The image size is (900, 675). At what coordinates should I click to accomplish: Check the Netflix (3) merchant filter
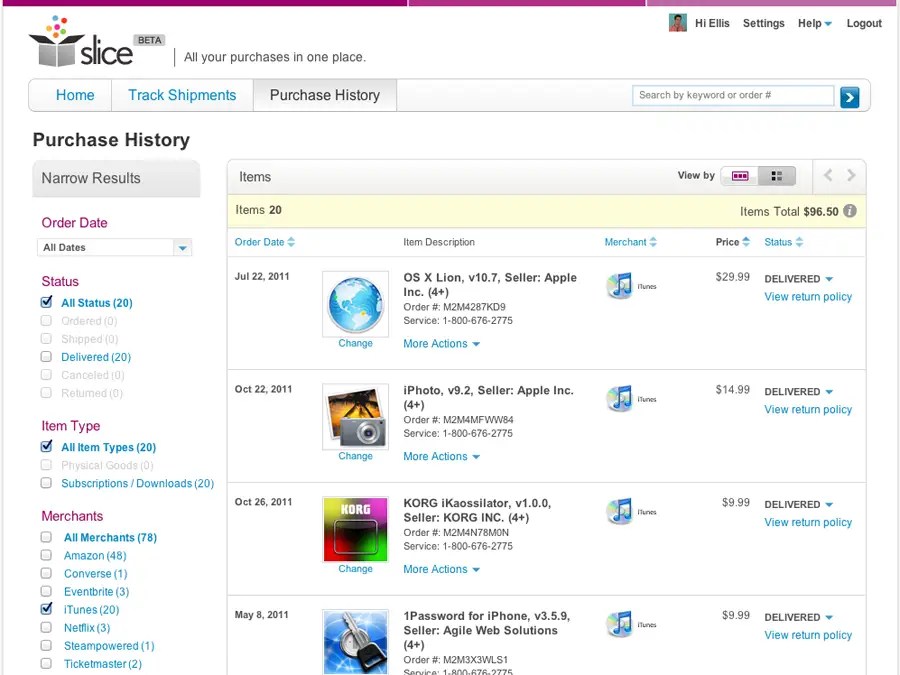pos(46,627)
